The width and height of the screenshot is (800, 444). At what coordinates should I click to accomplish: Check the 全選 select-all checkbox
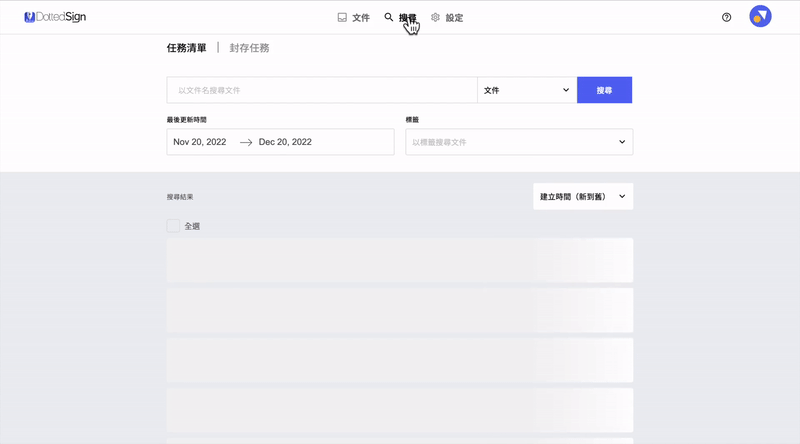173,226
